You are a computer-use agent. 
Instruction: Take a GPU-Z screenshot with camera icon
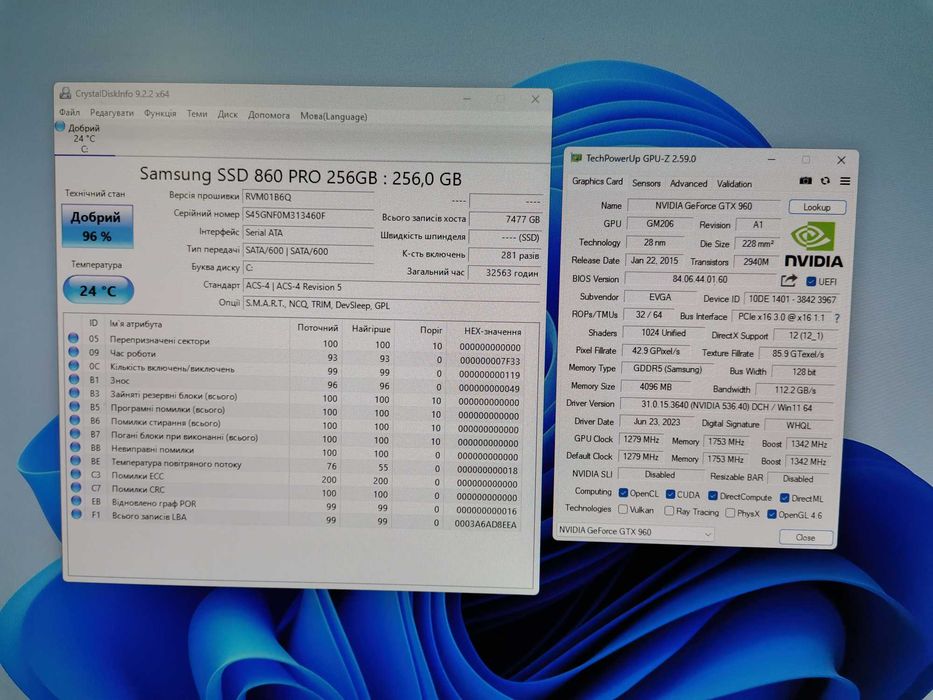pyautogui.click(x=805, y=180)
